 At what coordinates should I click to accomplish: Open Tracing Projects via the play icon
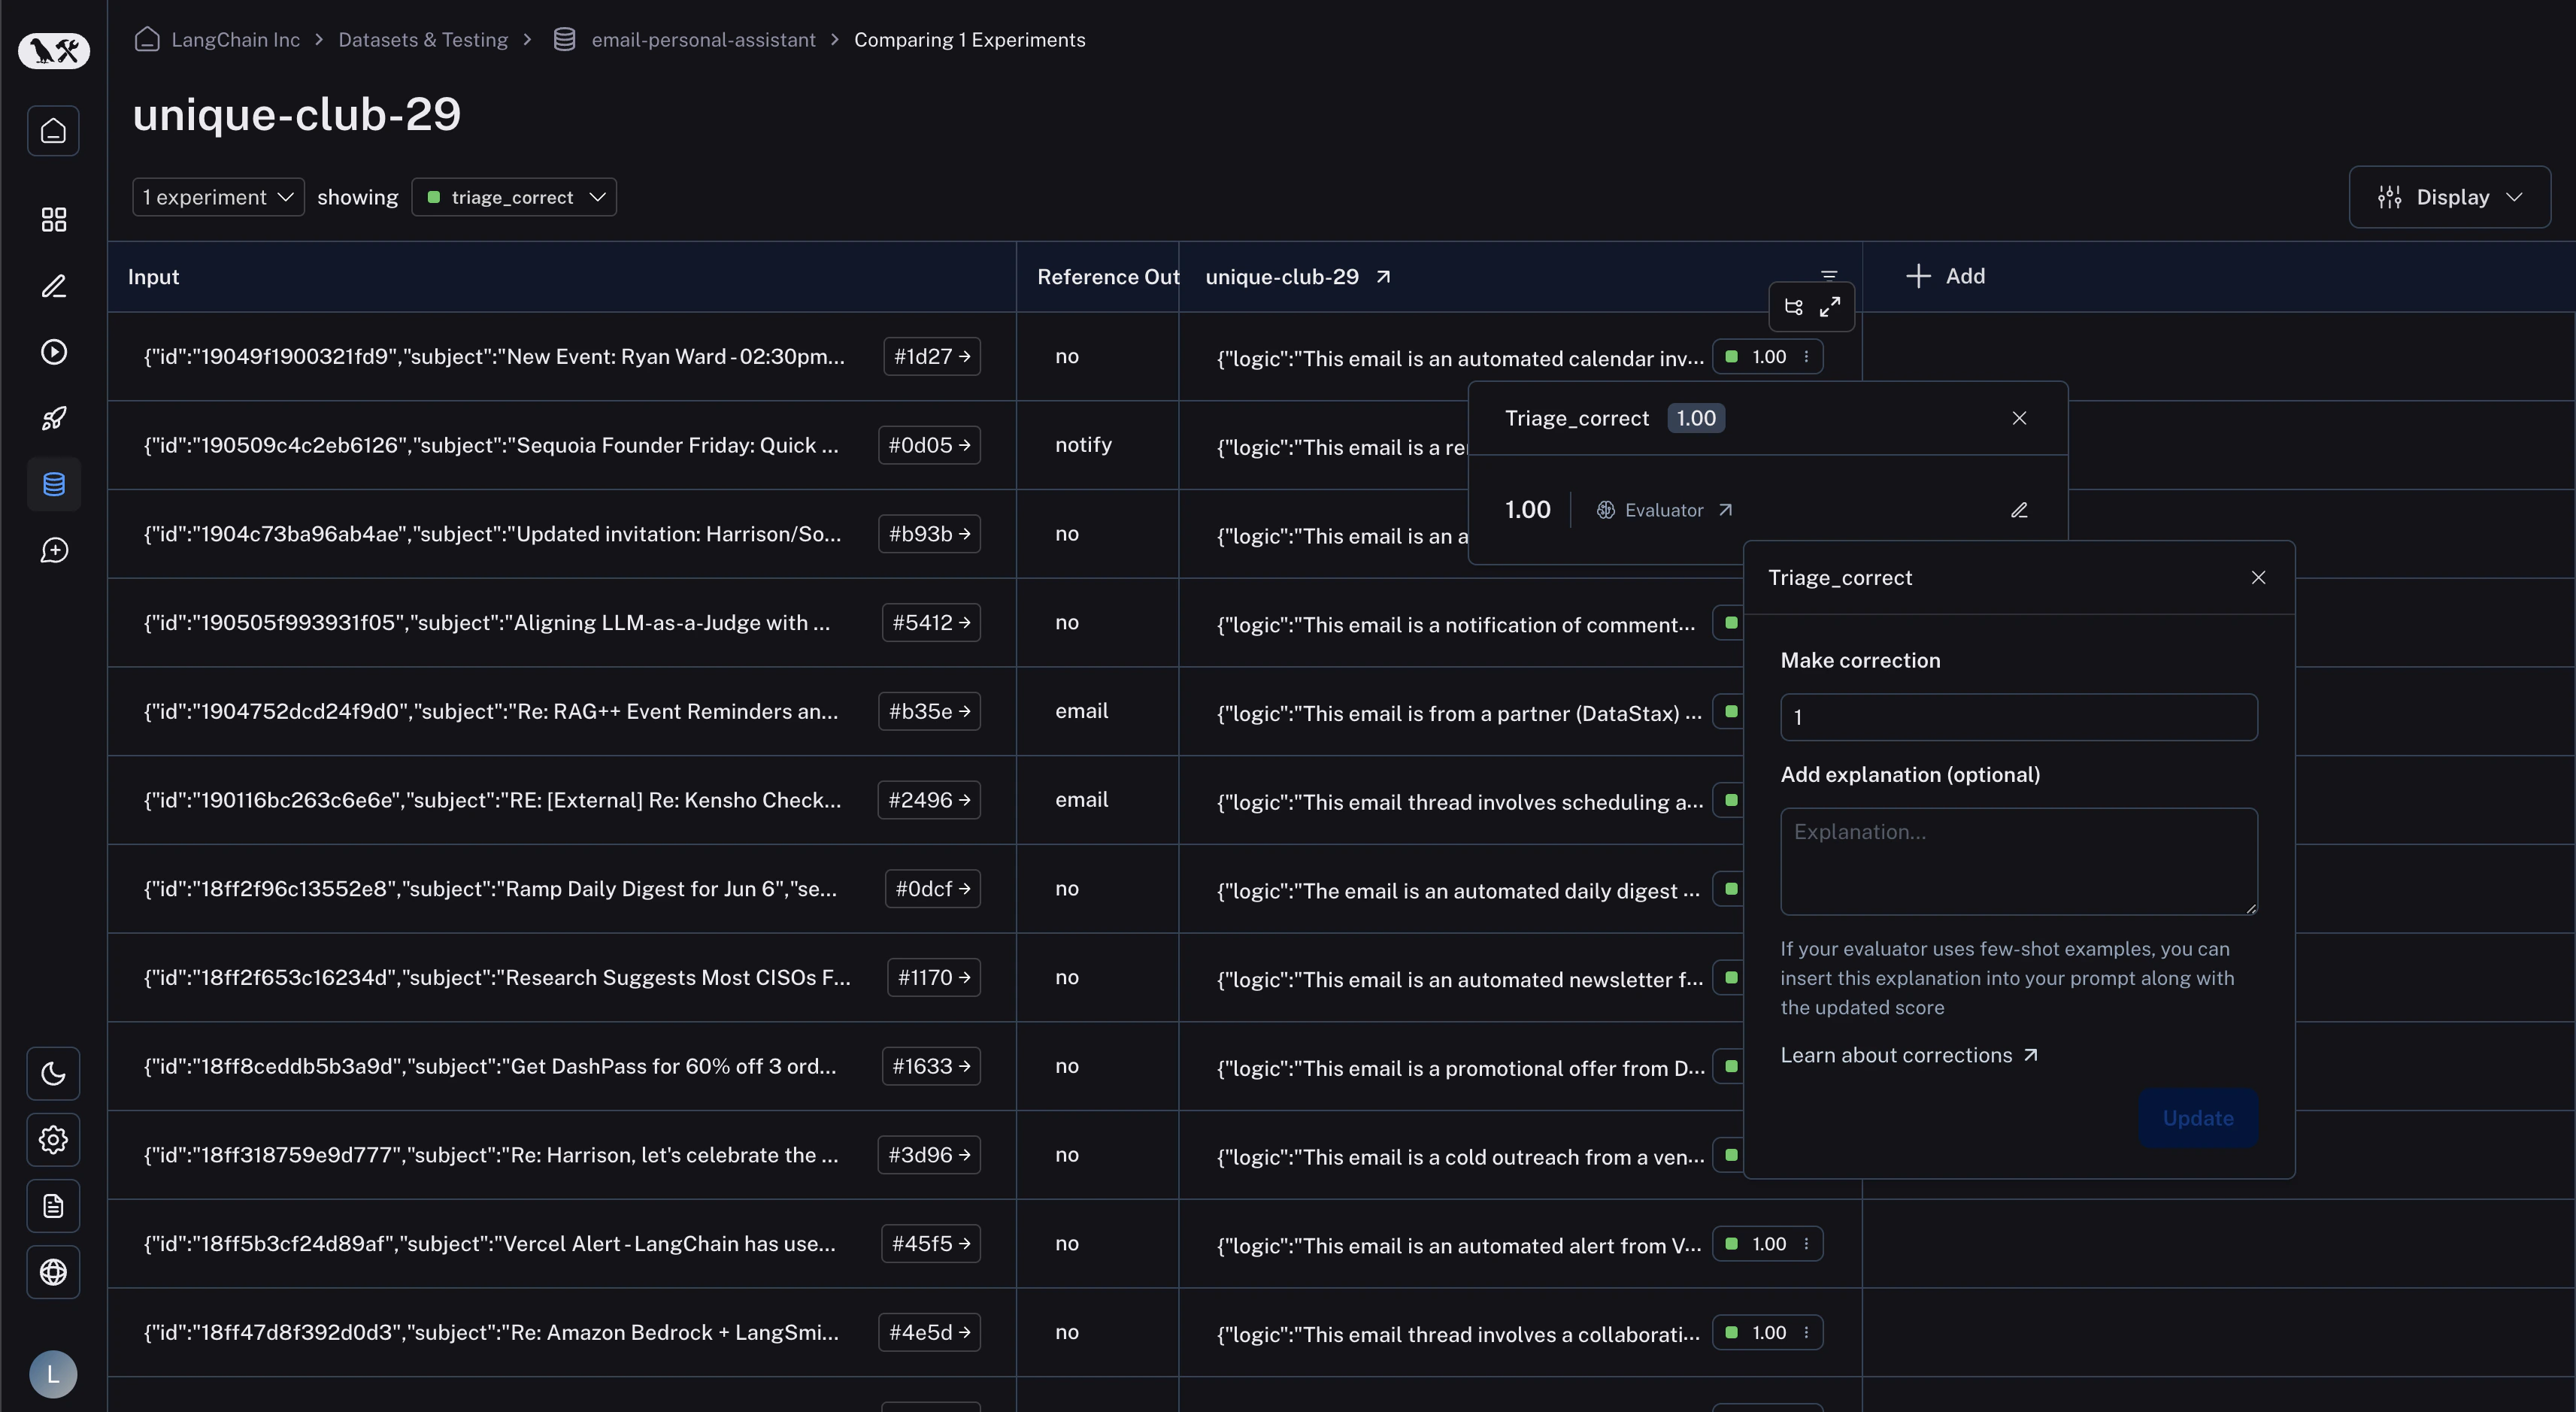pyautogui.click(x=53, y=352)
